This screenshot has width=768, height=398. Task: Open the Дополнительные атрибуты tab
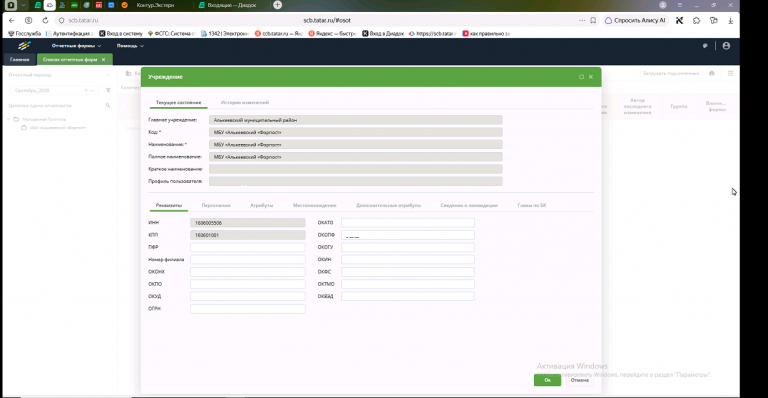[388, 205]
